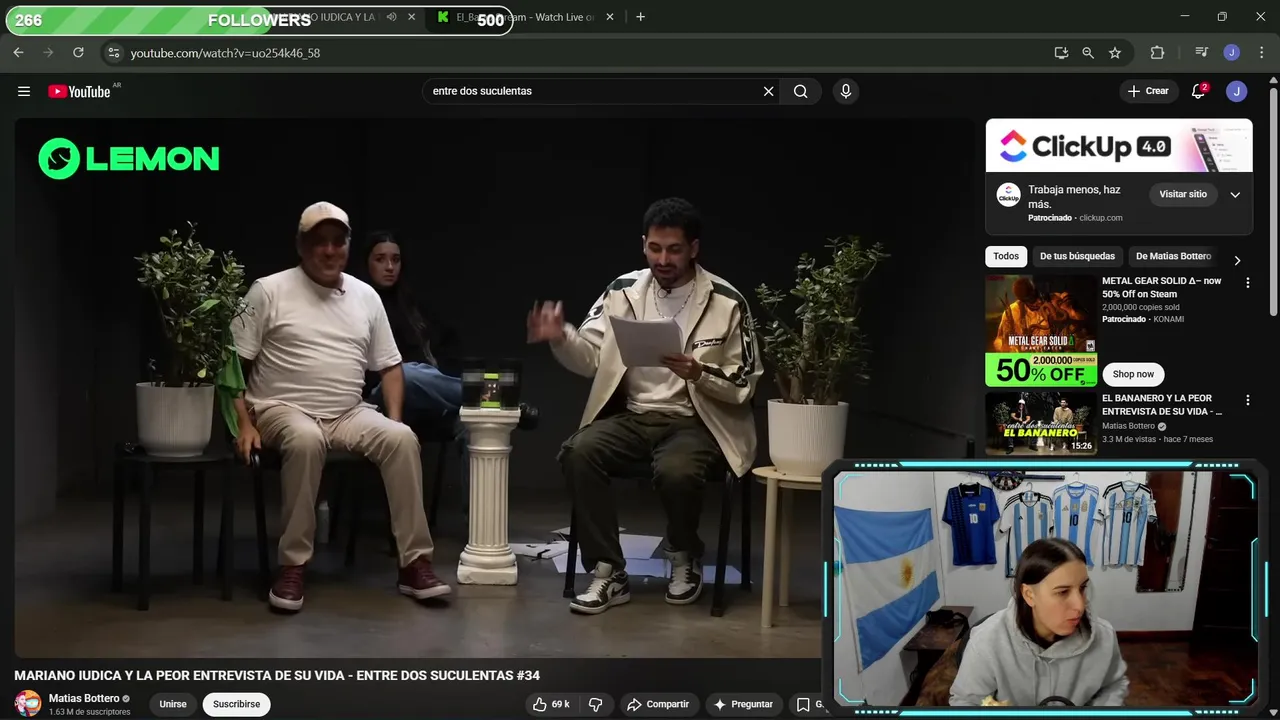Open the Chrome profile avatar
The width and height of the screenshot is (1280, 720).
1232,52
